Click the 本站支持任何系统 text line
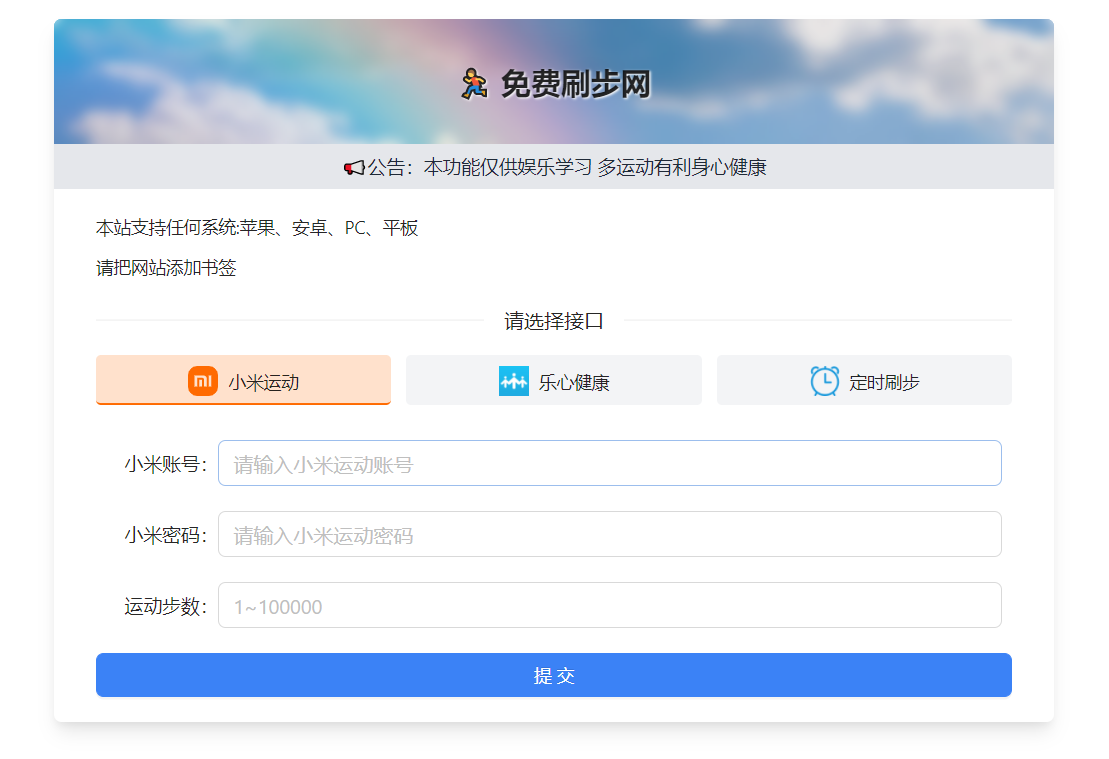The width and height of the screenshot is (1109, 759). [x=257, y=228]
